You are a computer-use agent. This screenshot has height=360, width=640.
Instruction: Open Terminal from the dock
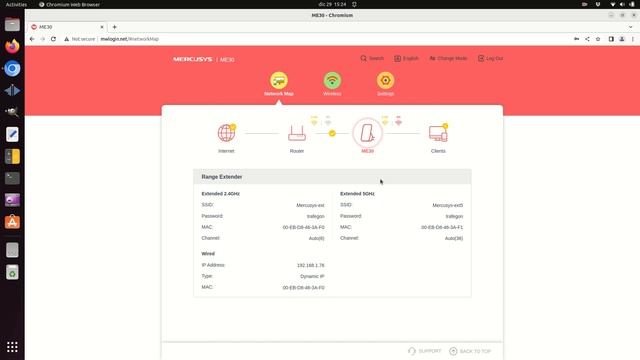point(12,178)
